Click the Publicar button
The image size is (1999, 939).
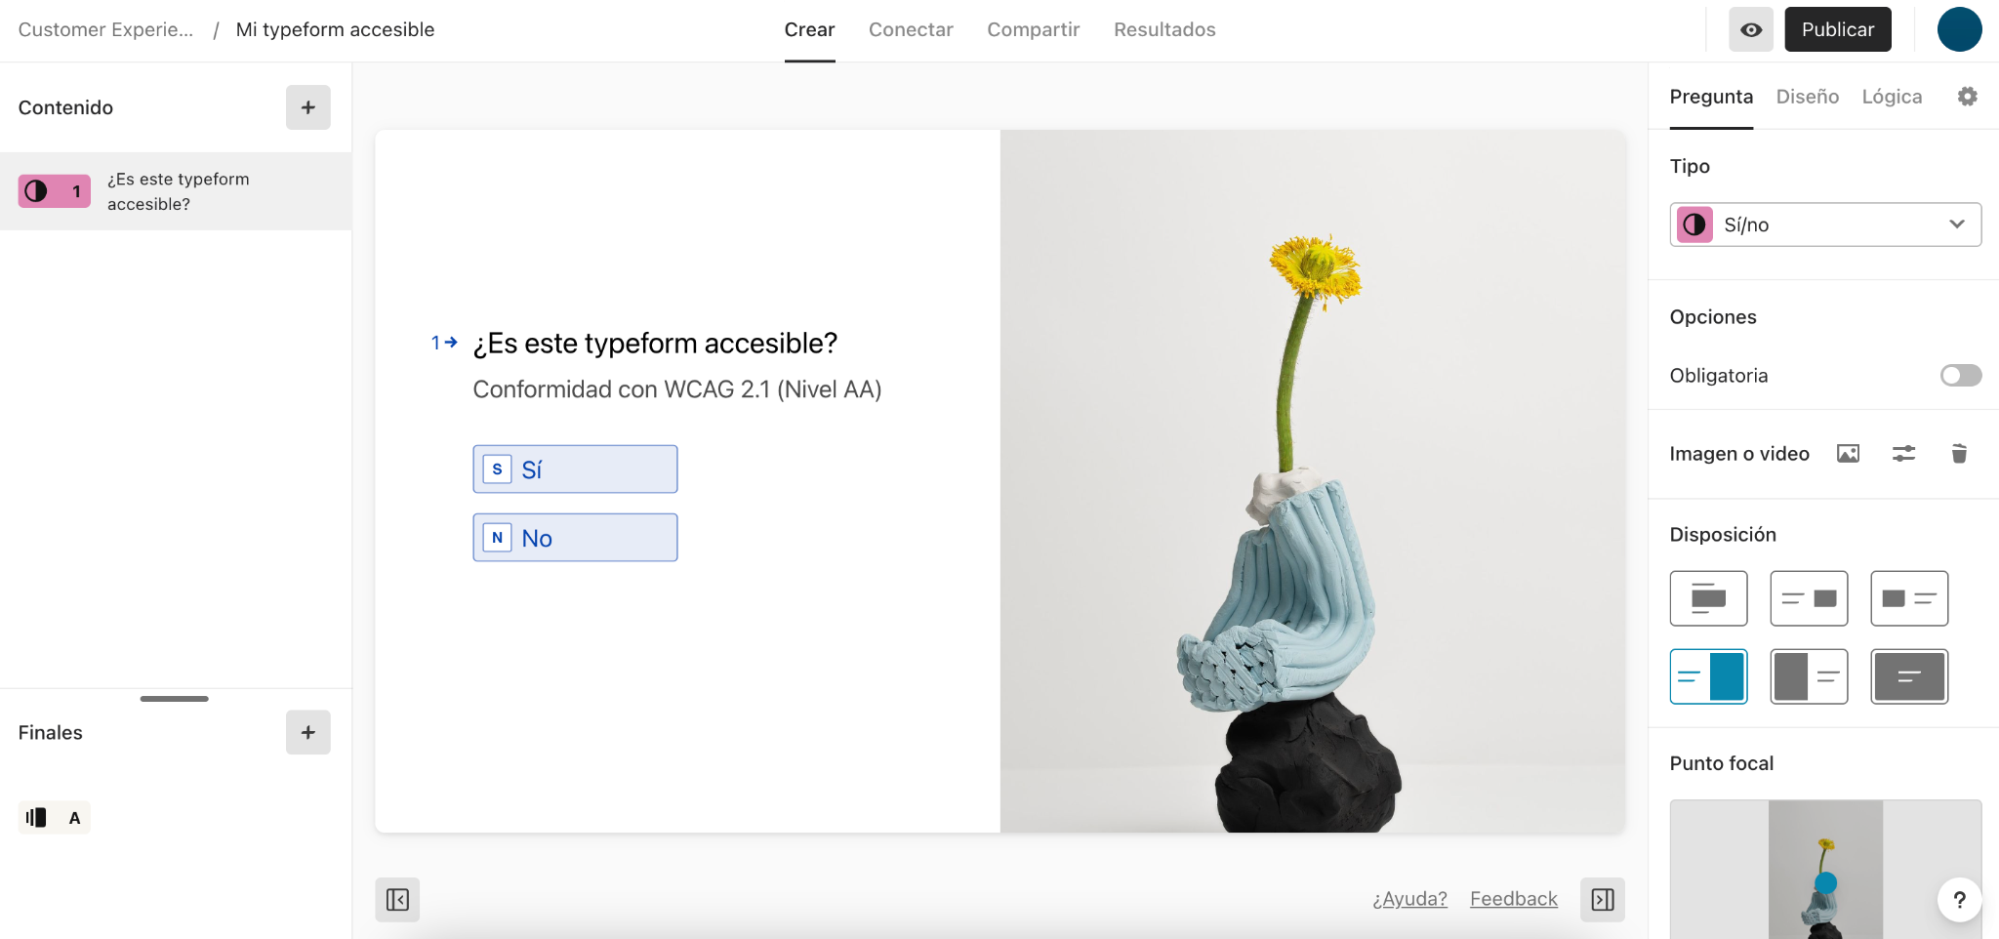pyautogui.click(x=1837, y=29)
